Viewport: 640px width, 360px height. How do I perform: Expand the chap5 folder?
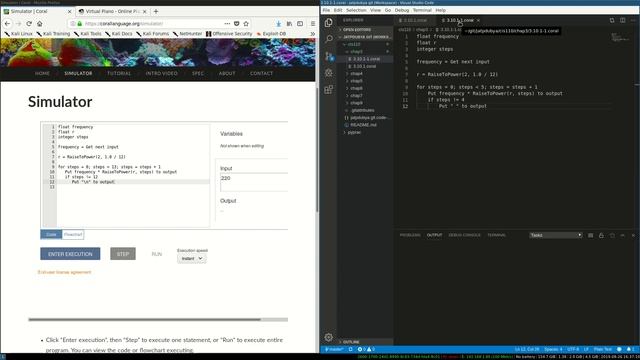(356, 81)
